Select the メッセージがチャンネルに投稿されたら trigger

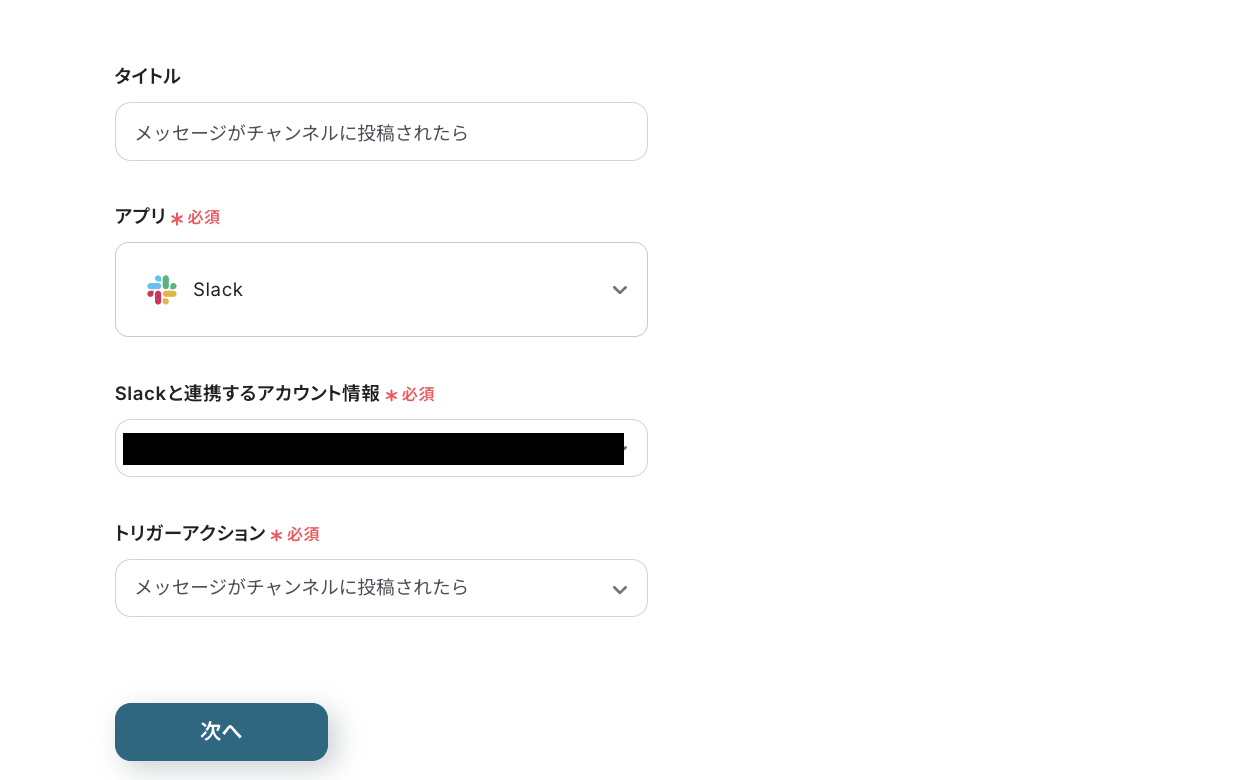click(x=300, y=588)
